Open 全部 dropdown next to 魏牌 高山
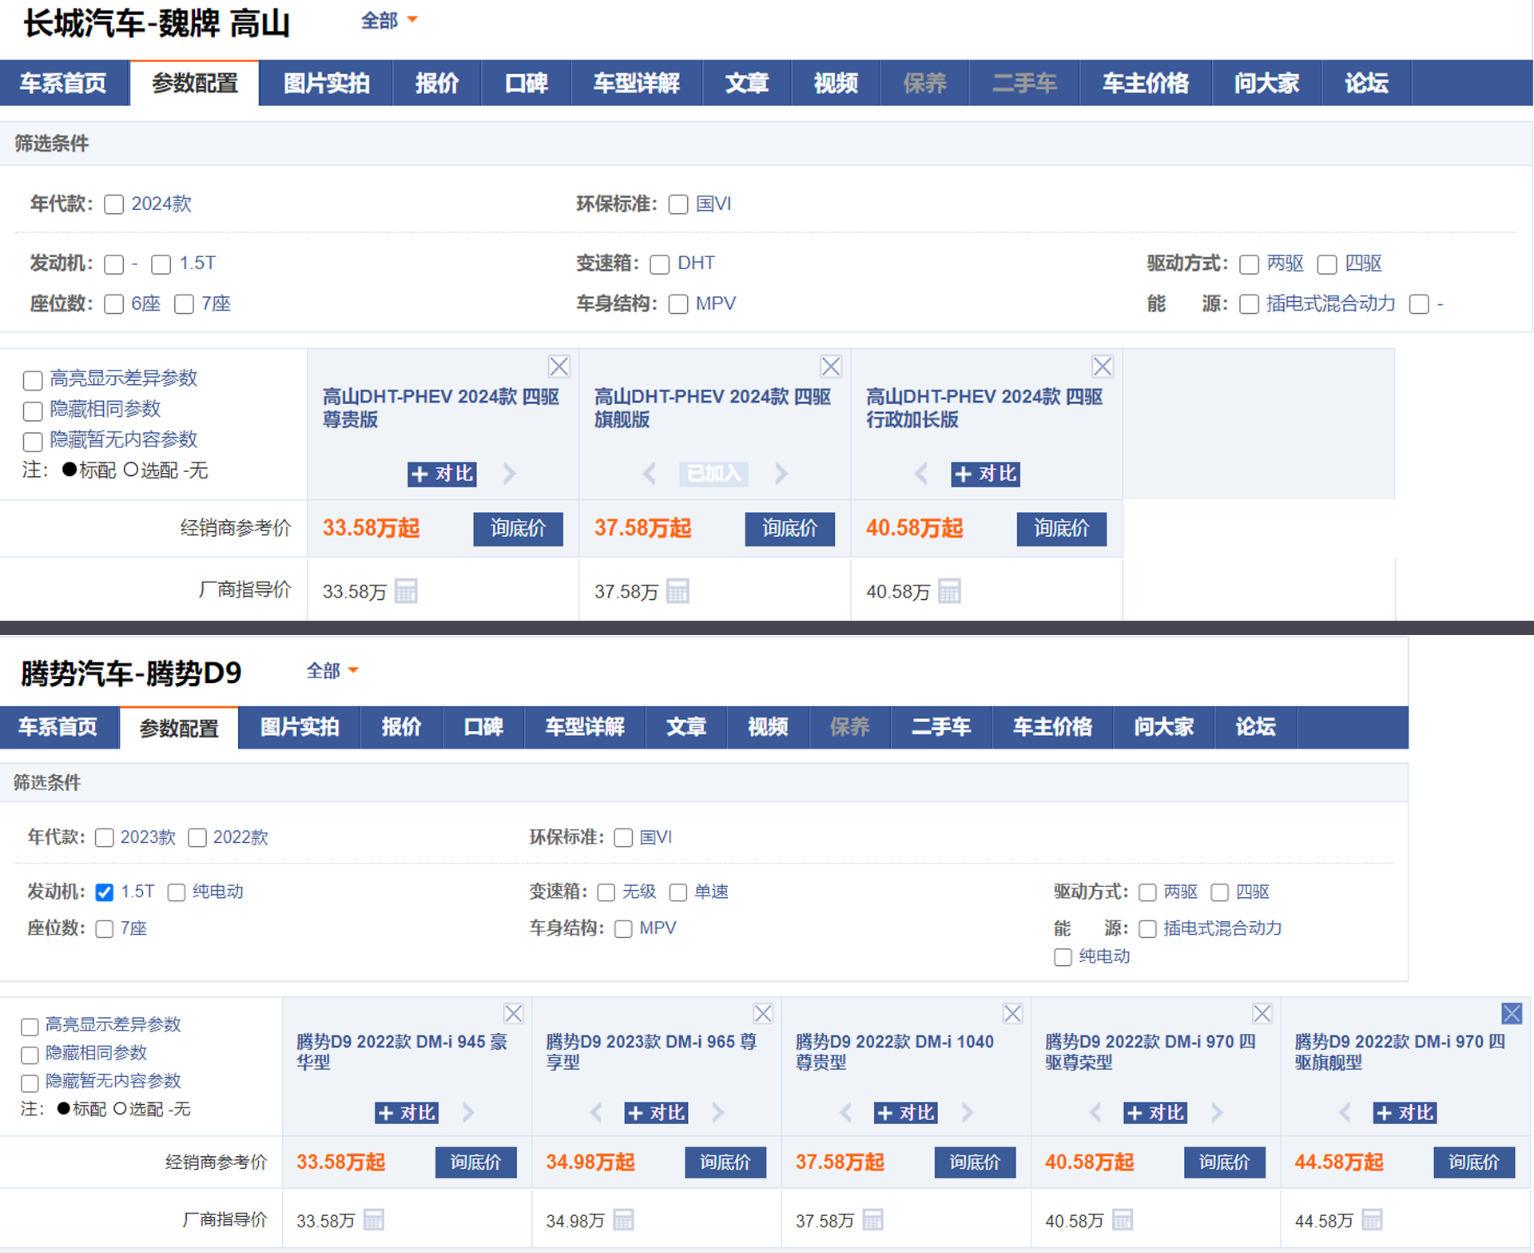 (389, 21)
